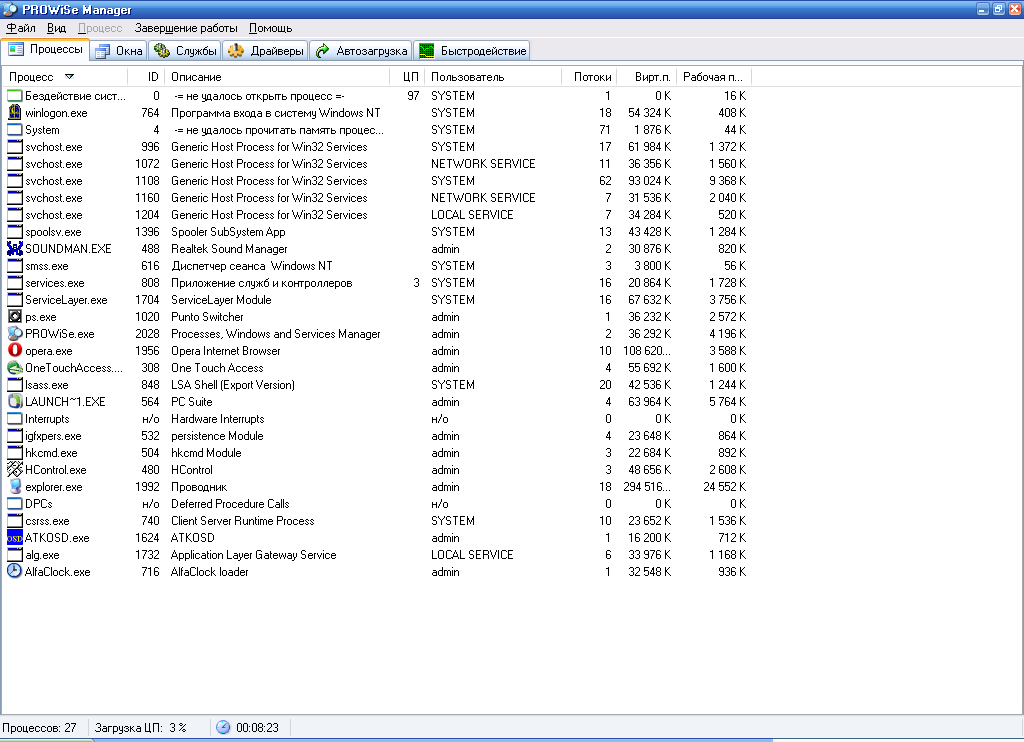Click the Interrupts row icon
This screenshot has height=742, width=1024.
pyautogui.click(x=14, y=418)
